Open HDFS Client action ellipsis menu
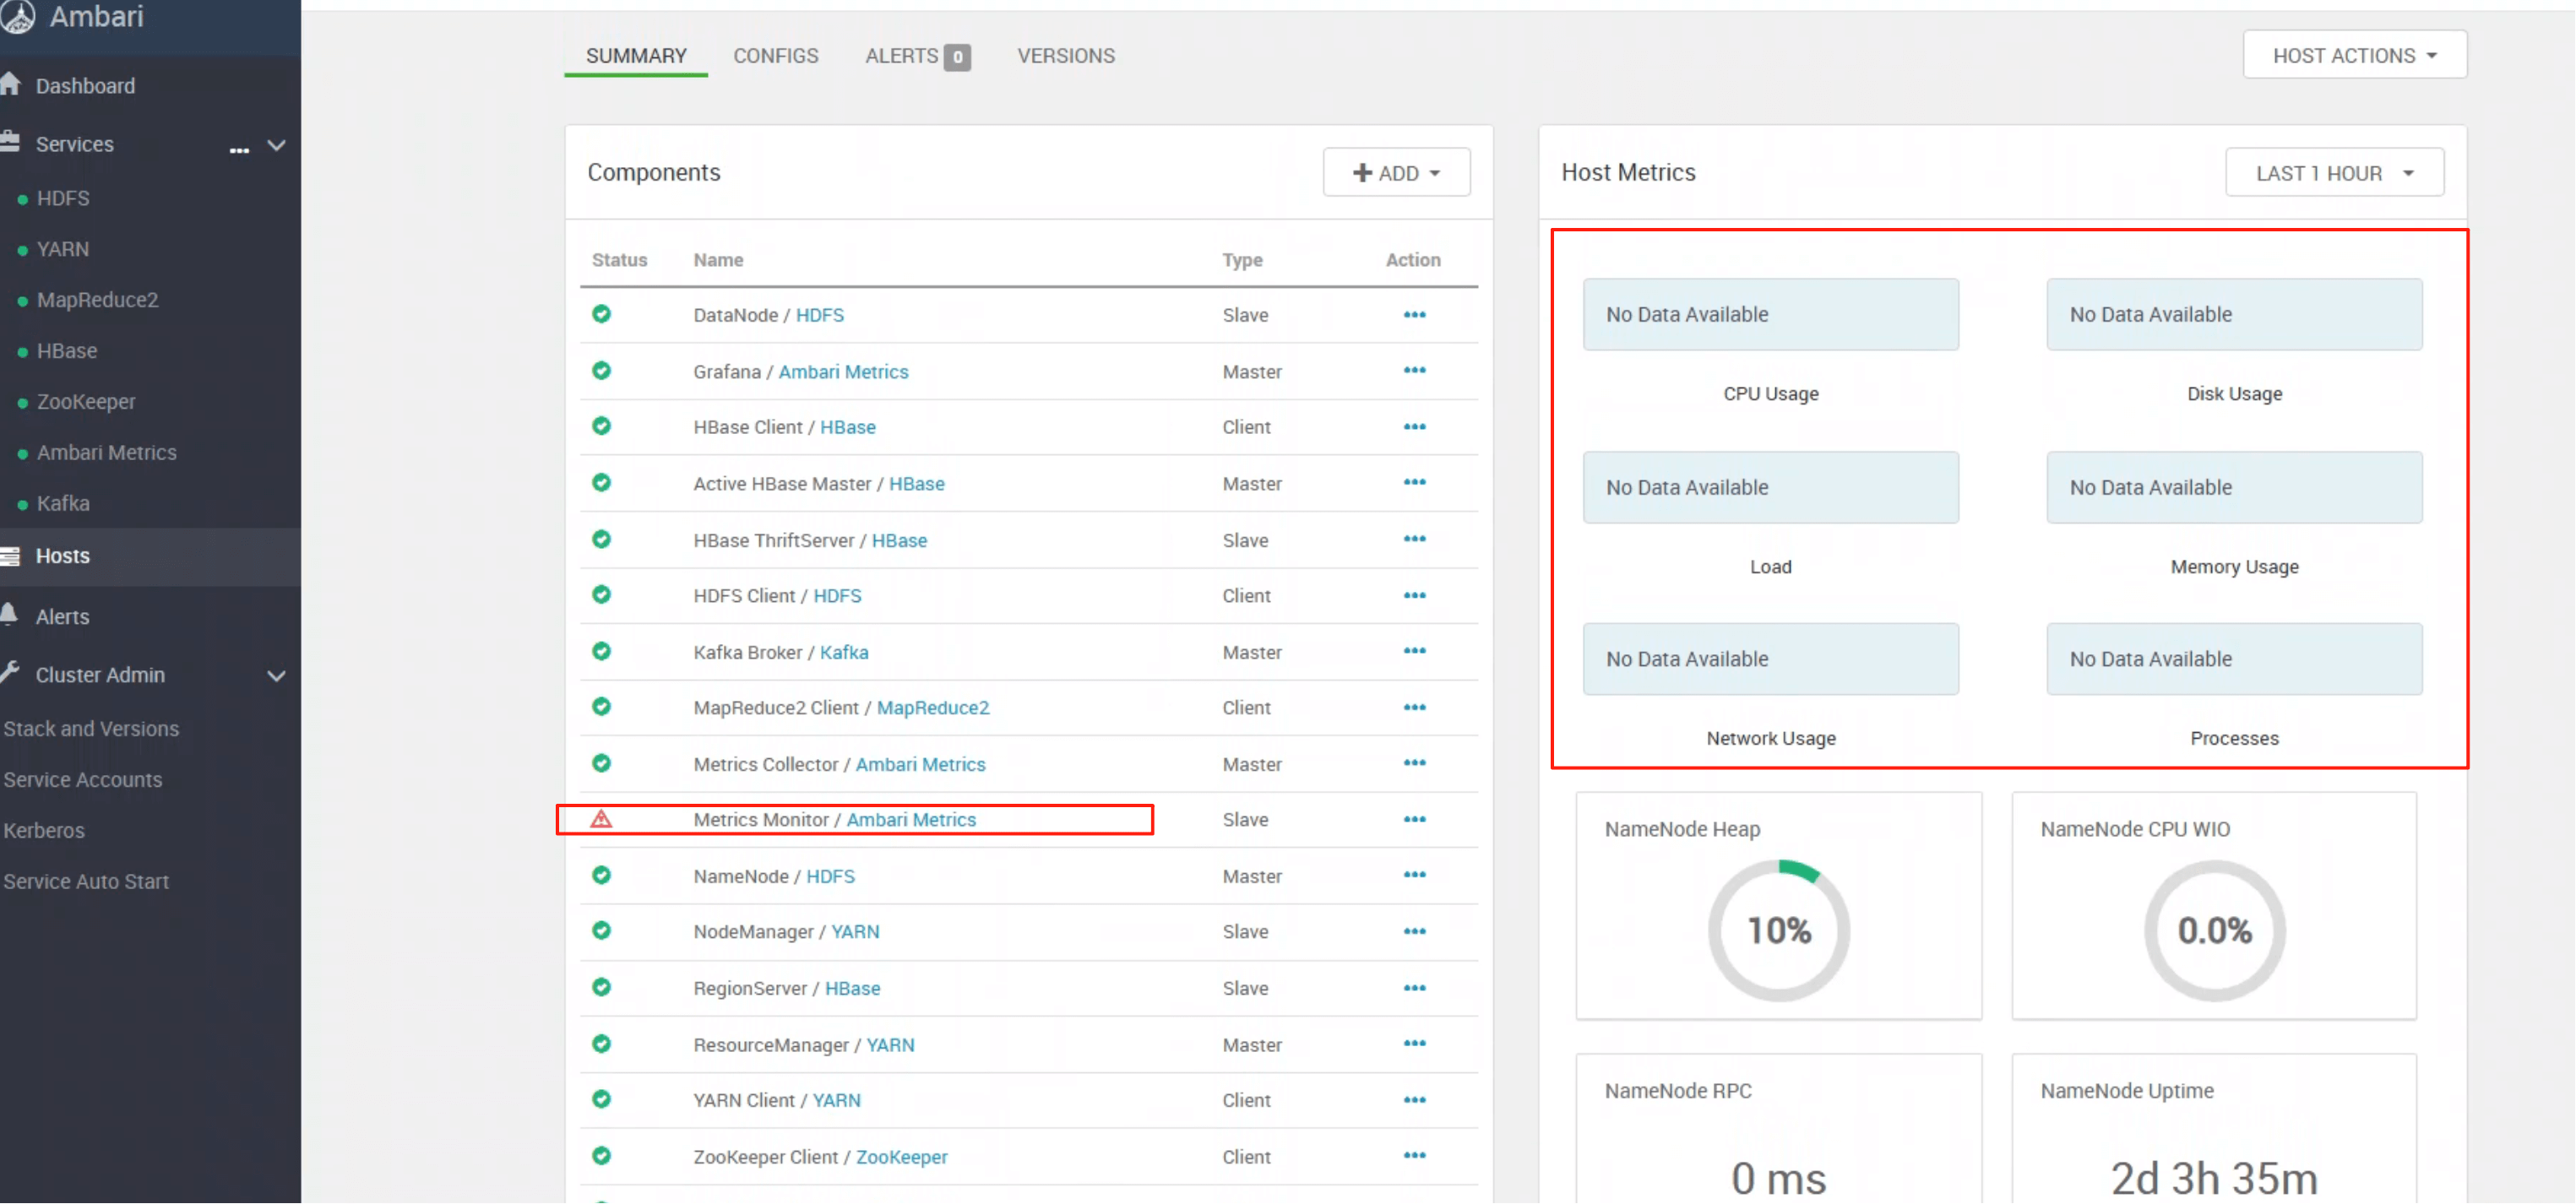 tap(1414, 595)
